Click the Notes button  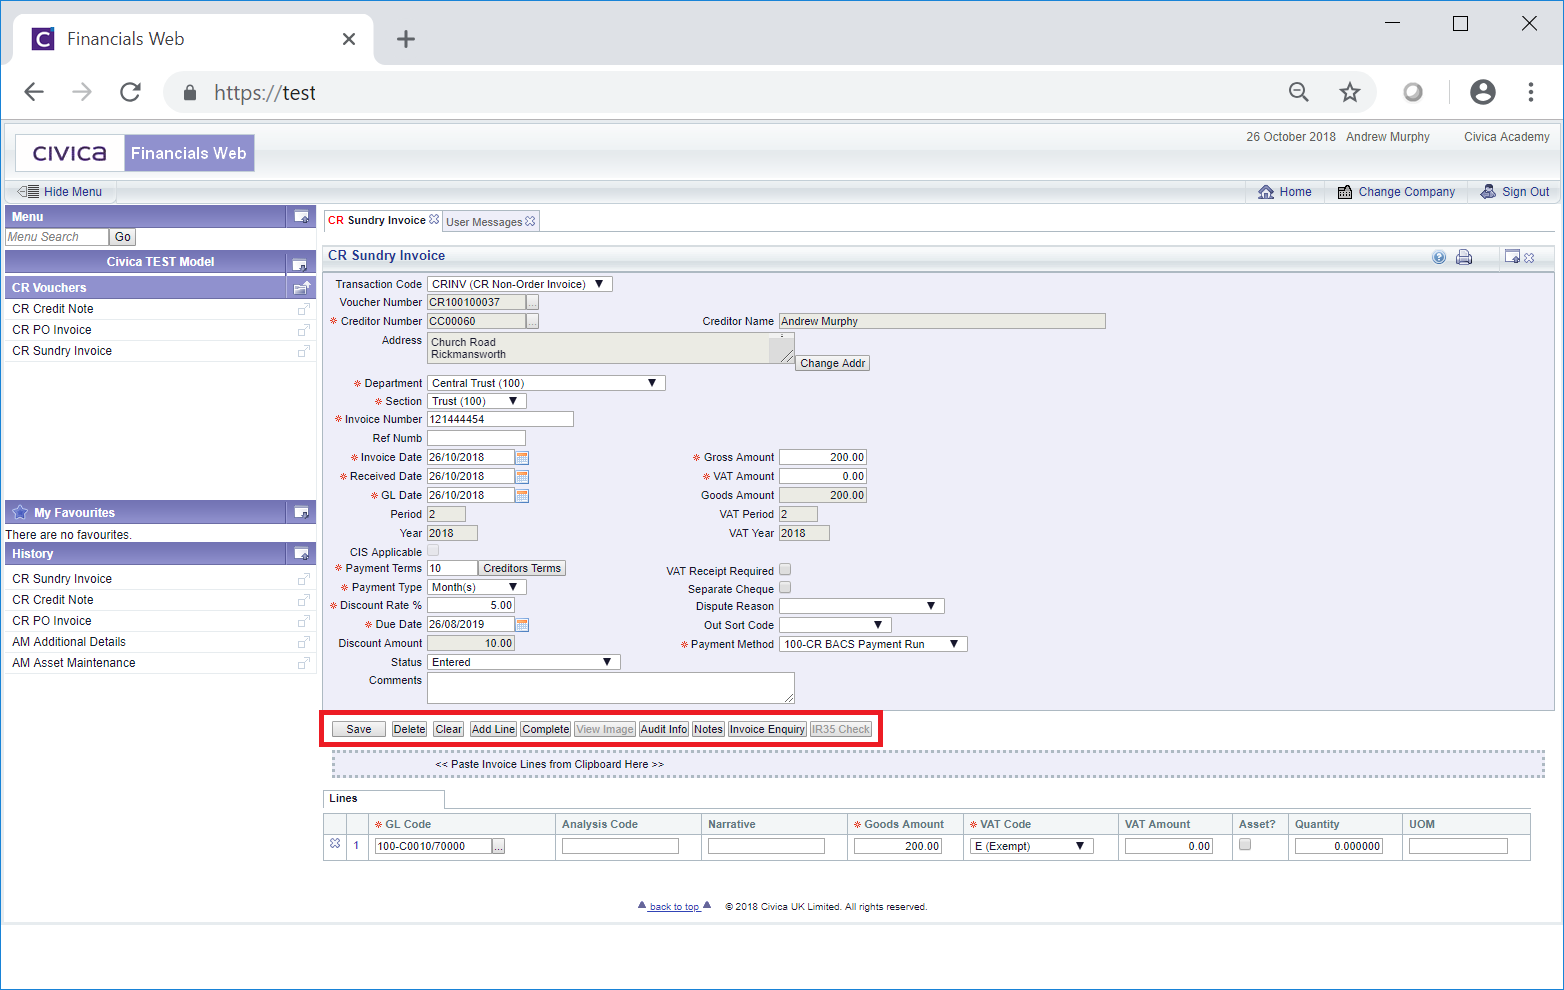(x=709, y=729)
